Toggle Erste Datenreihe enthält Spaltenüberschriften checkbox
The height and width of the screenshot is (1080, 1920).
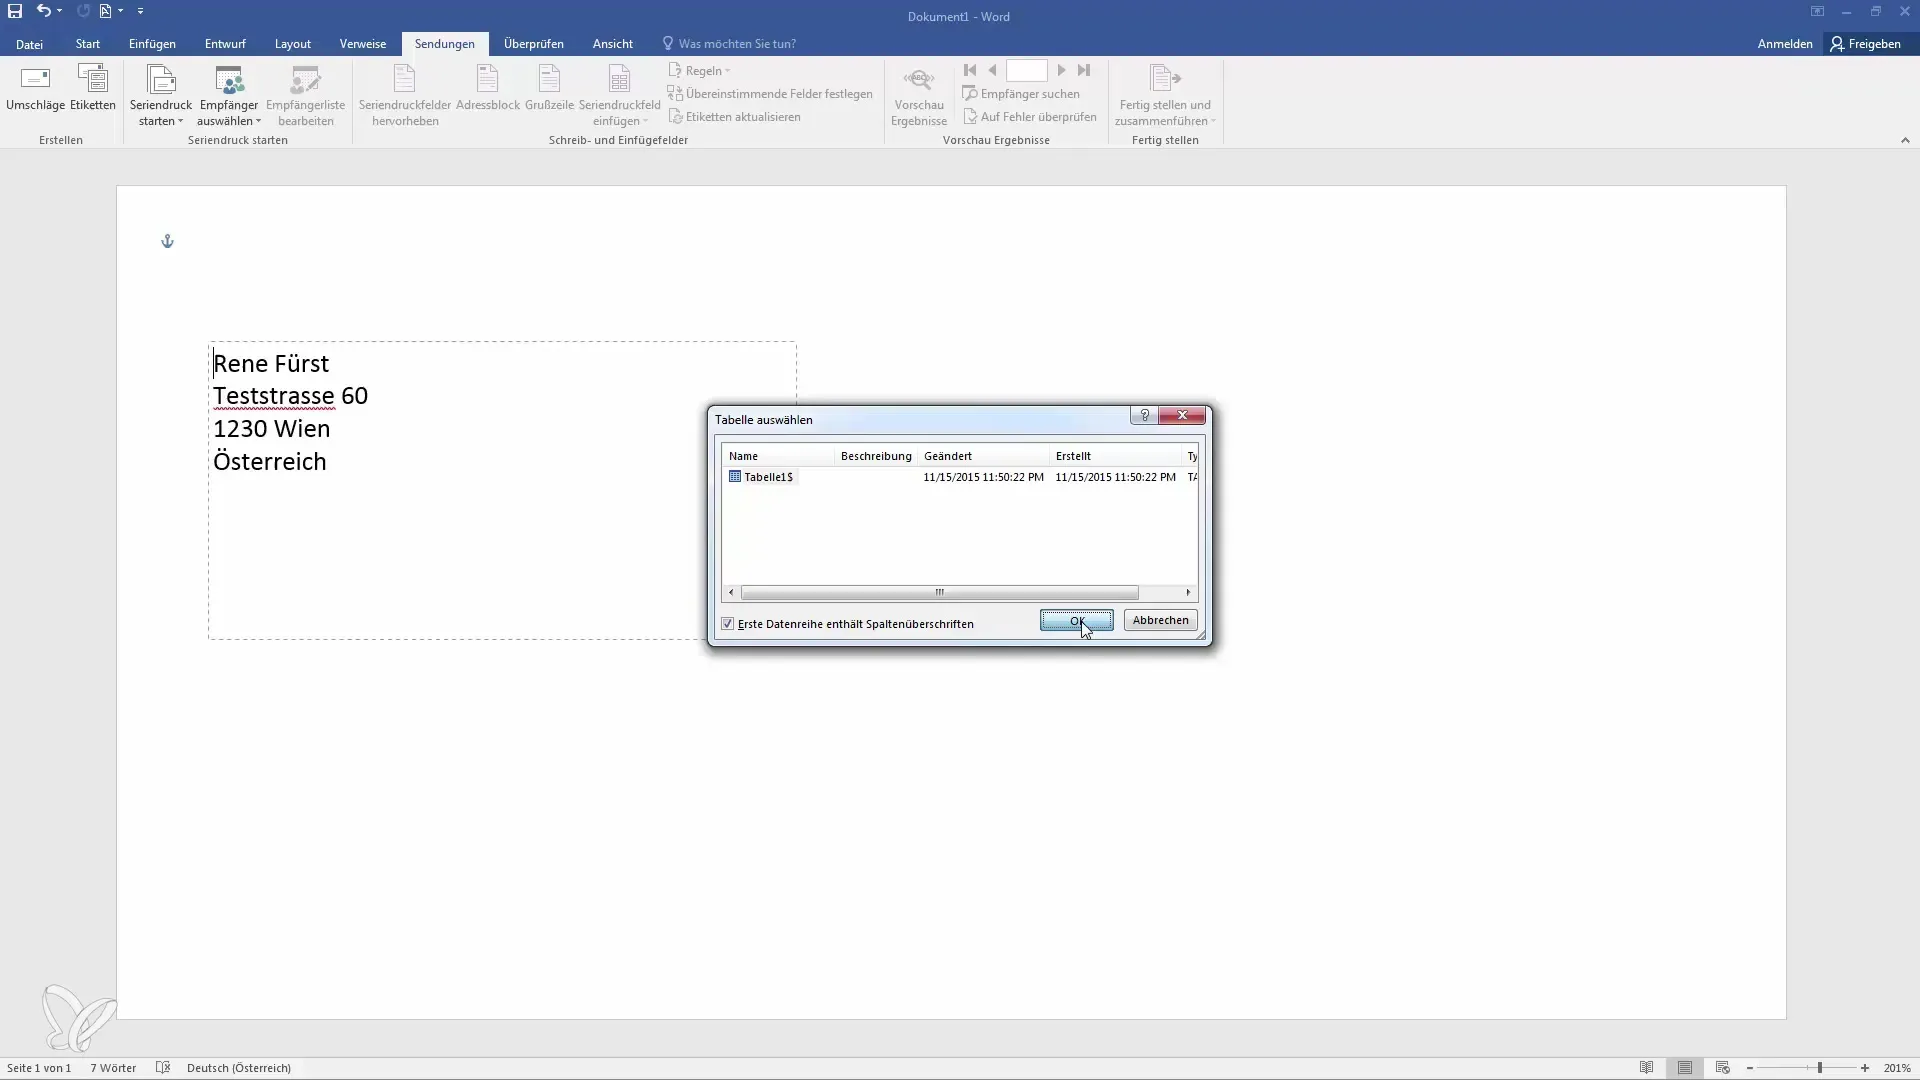[728, 624]
